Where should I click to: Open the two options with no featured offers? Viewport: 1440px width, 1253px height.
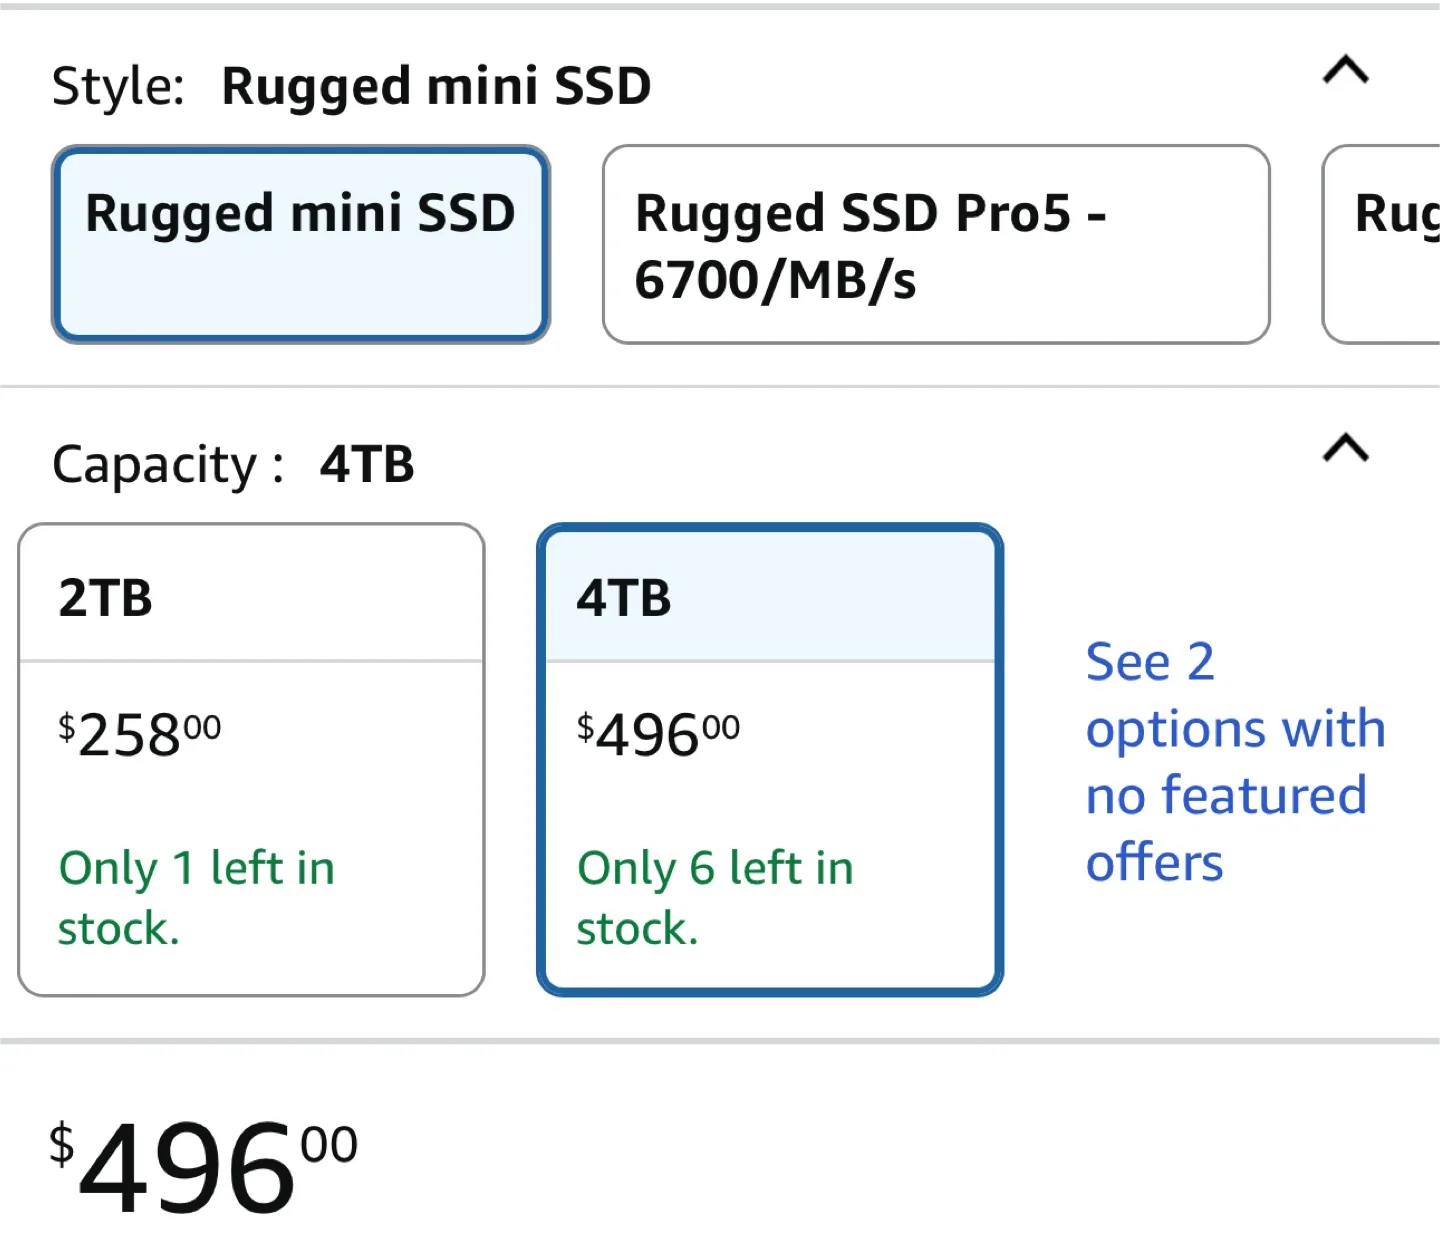(x=1235, y=761)
